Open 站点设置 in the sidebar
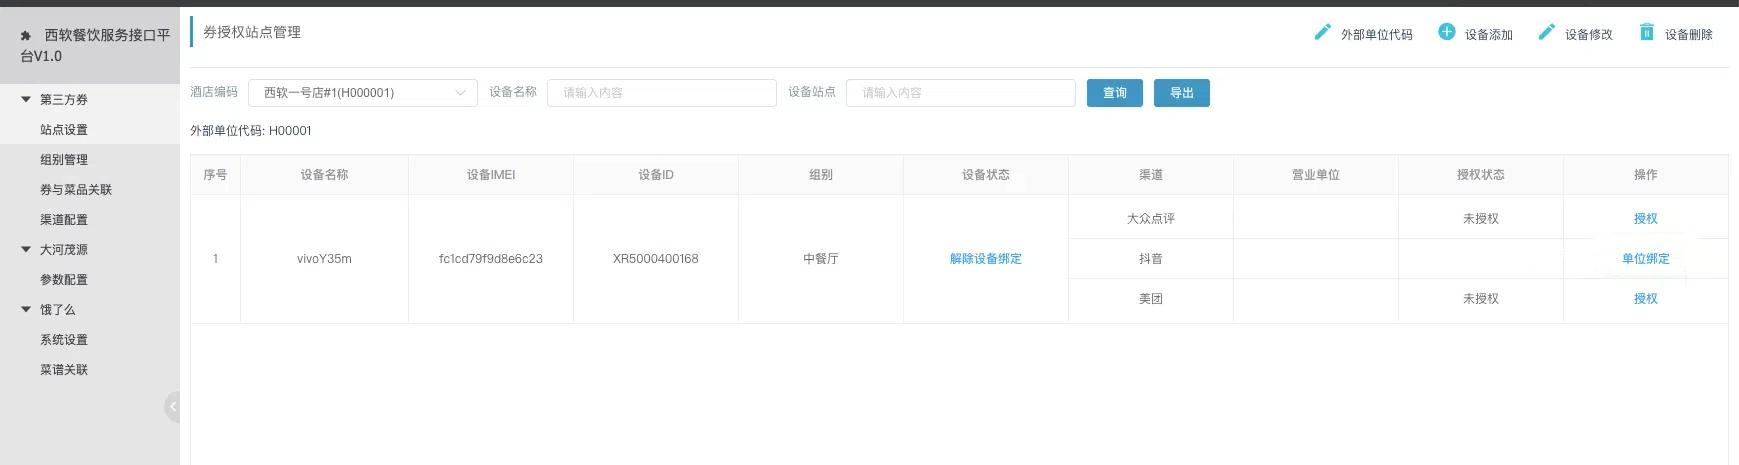The height and width of the screenshot is (465, 1739). (x=64, y=130)
